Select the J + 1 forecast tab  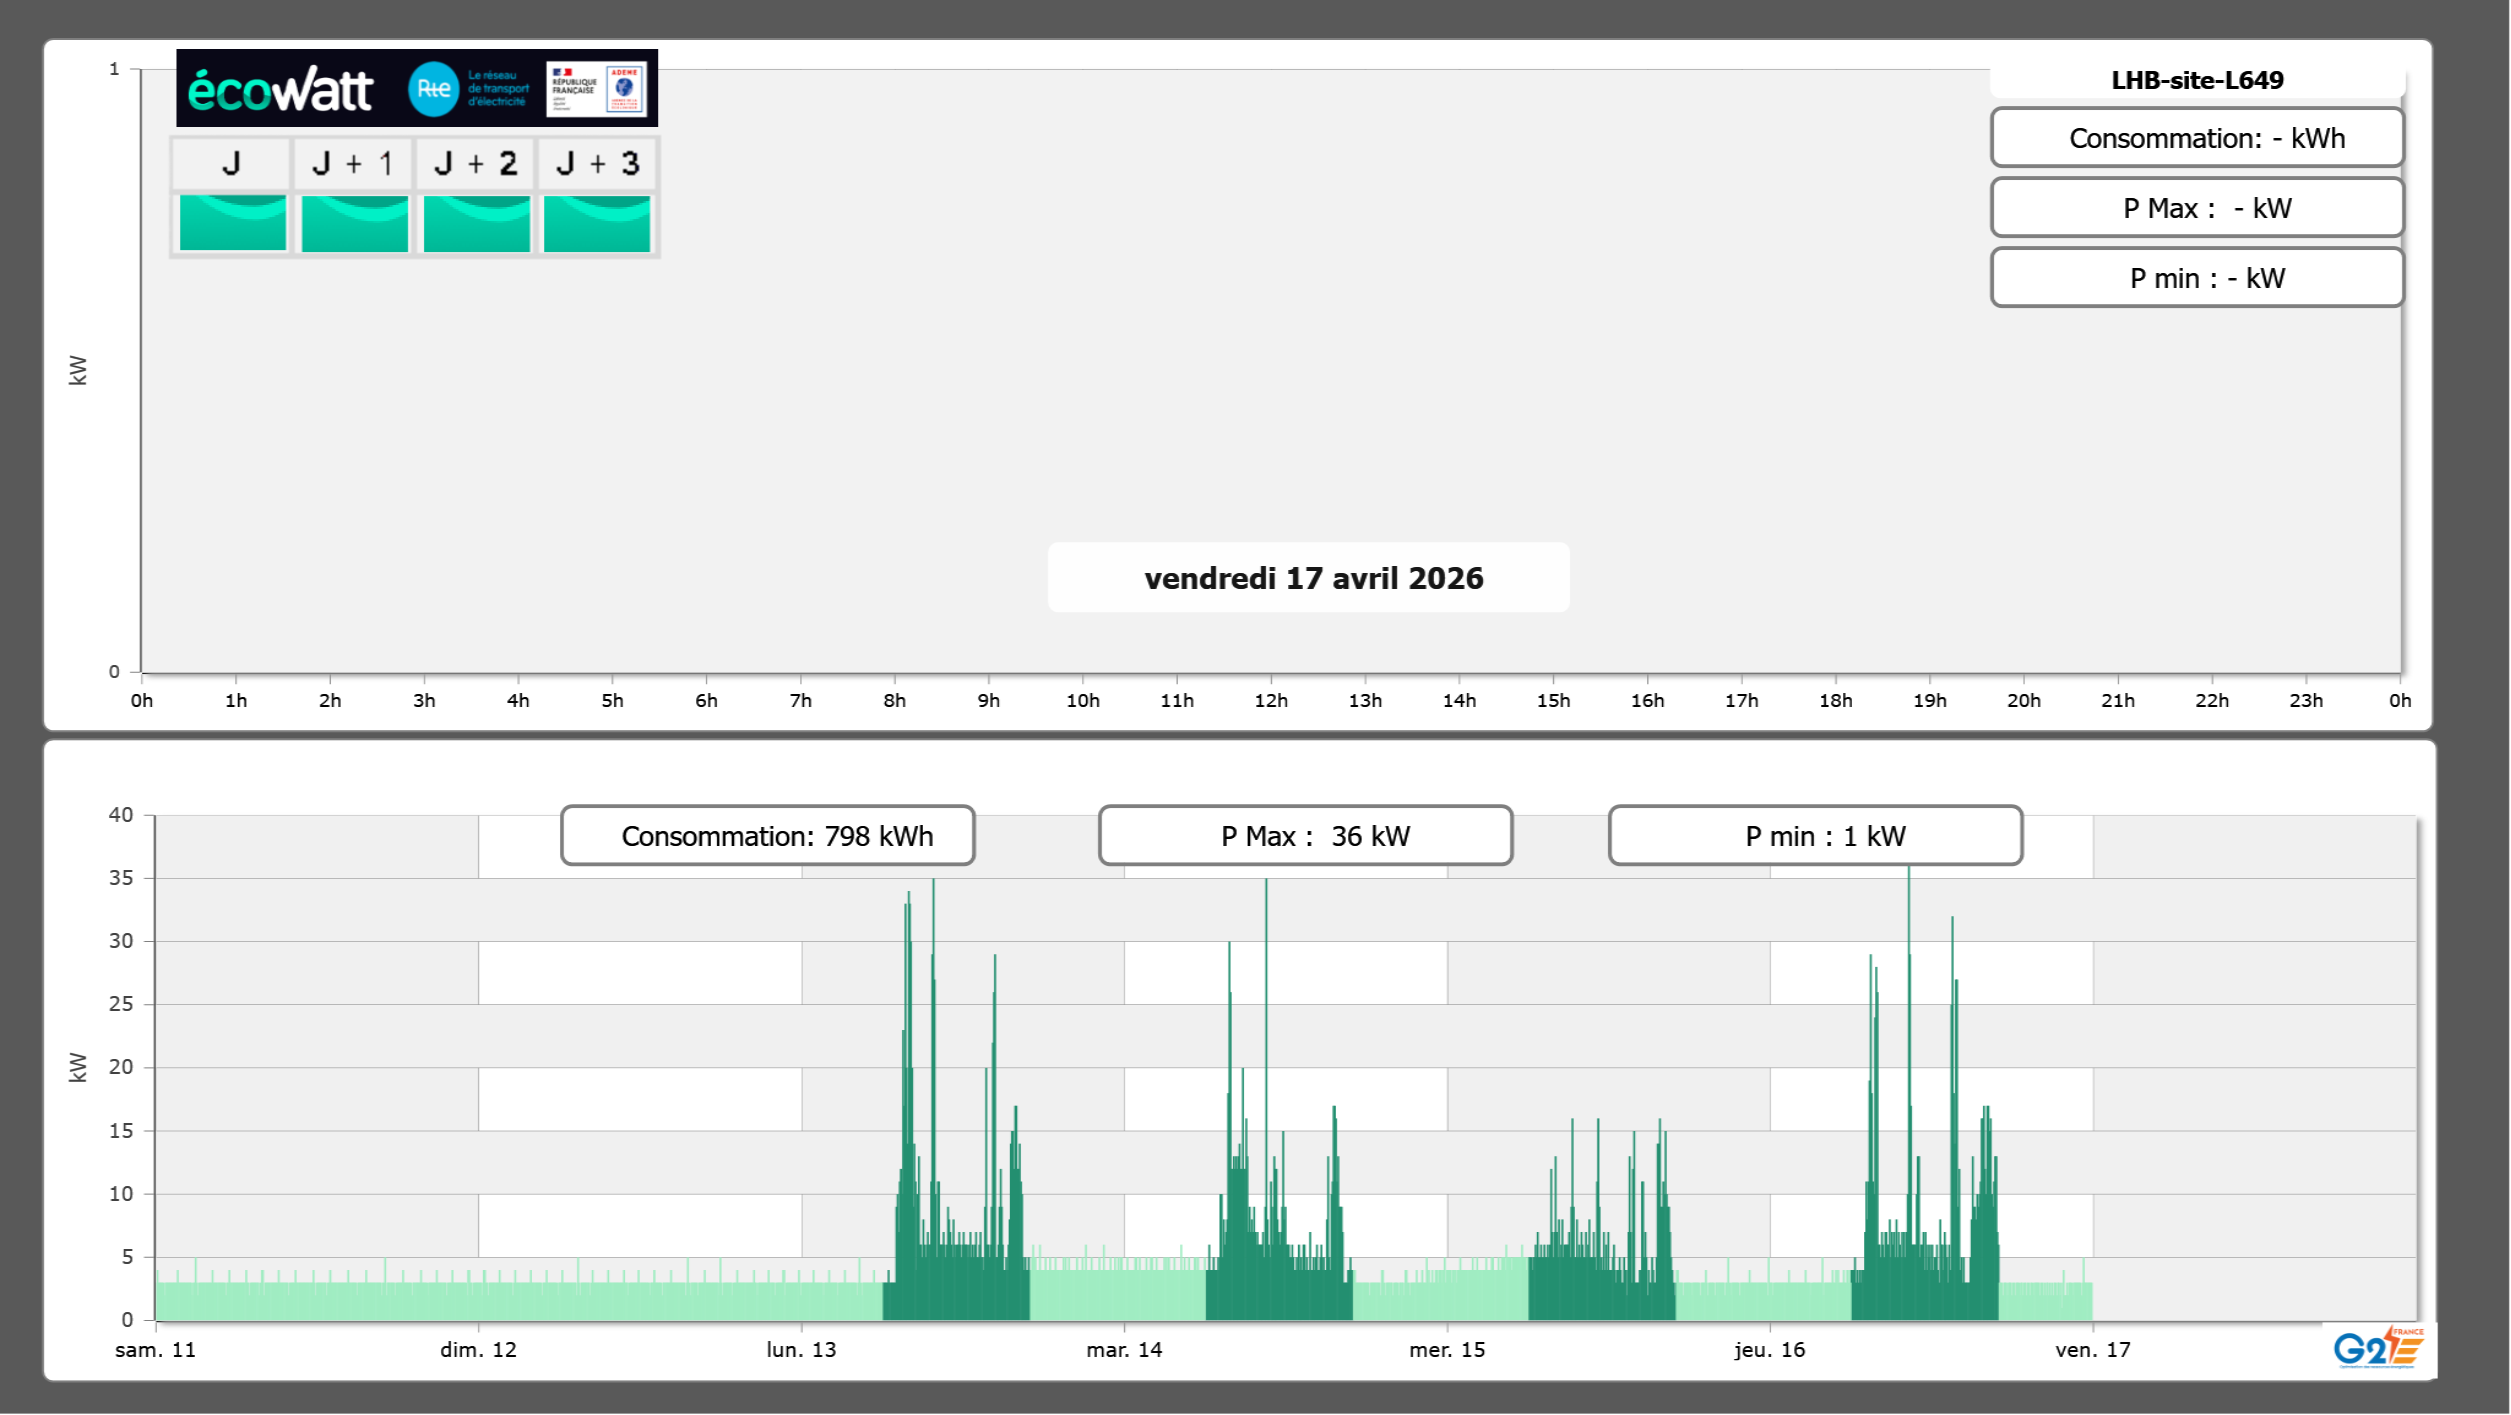[x=353, y=163]
